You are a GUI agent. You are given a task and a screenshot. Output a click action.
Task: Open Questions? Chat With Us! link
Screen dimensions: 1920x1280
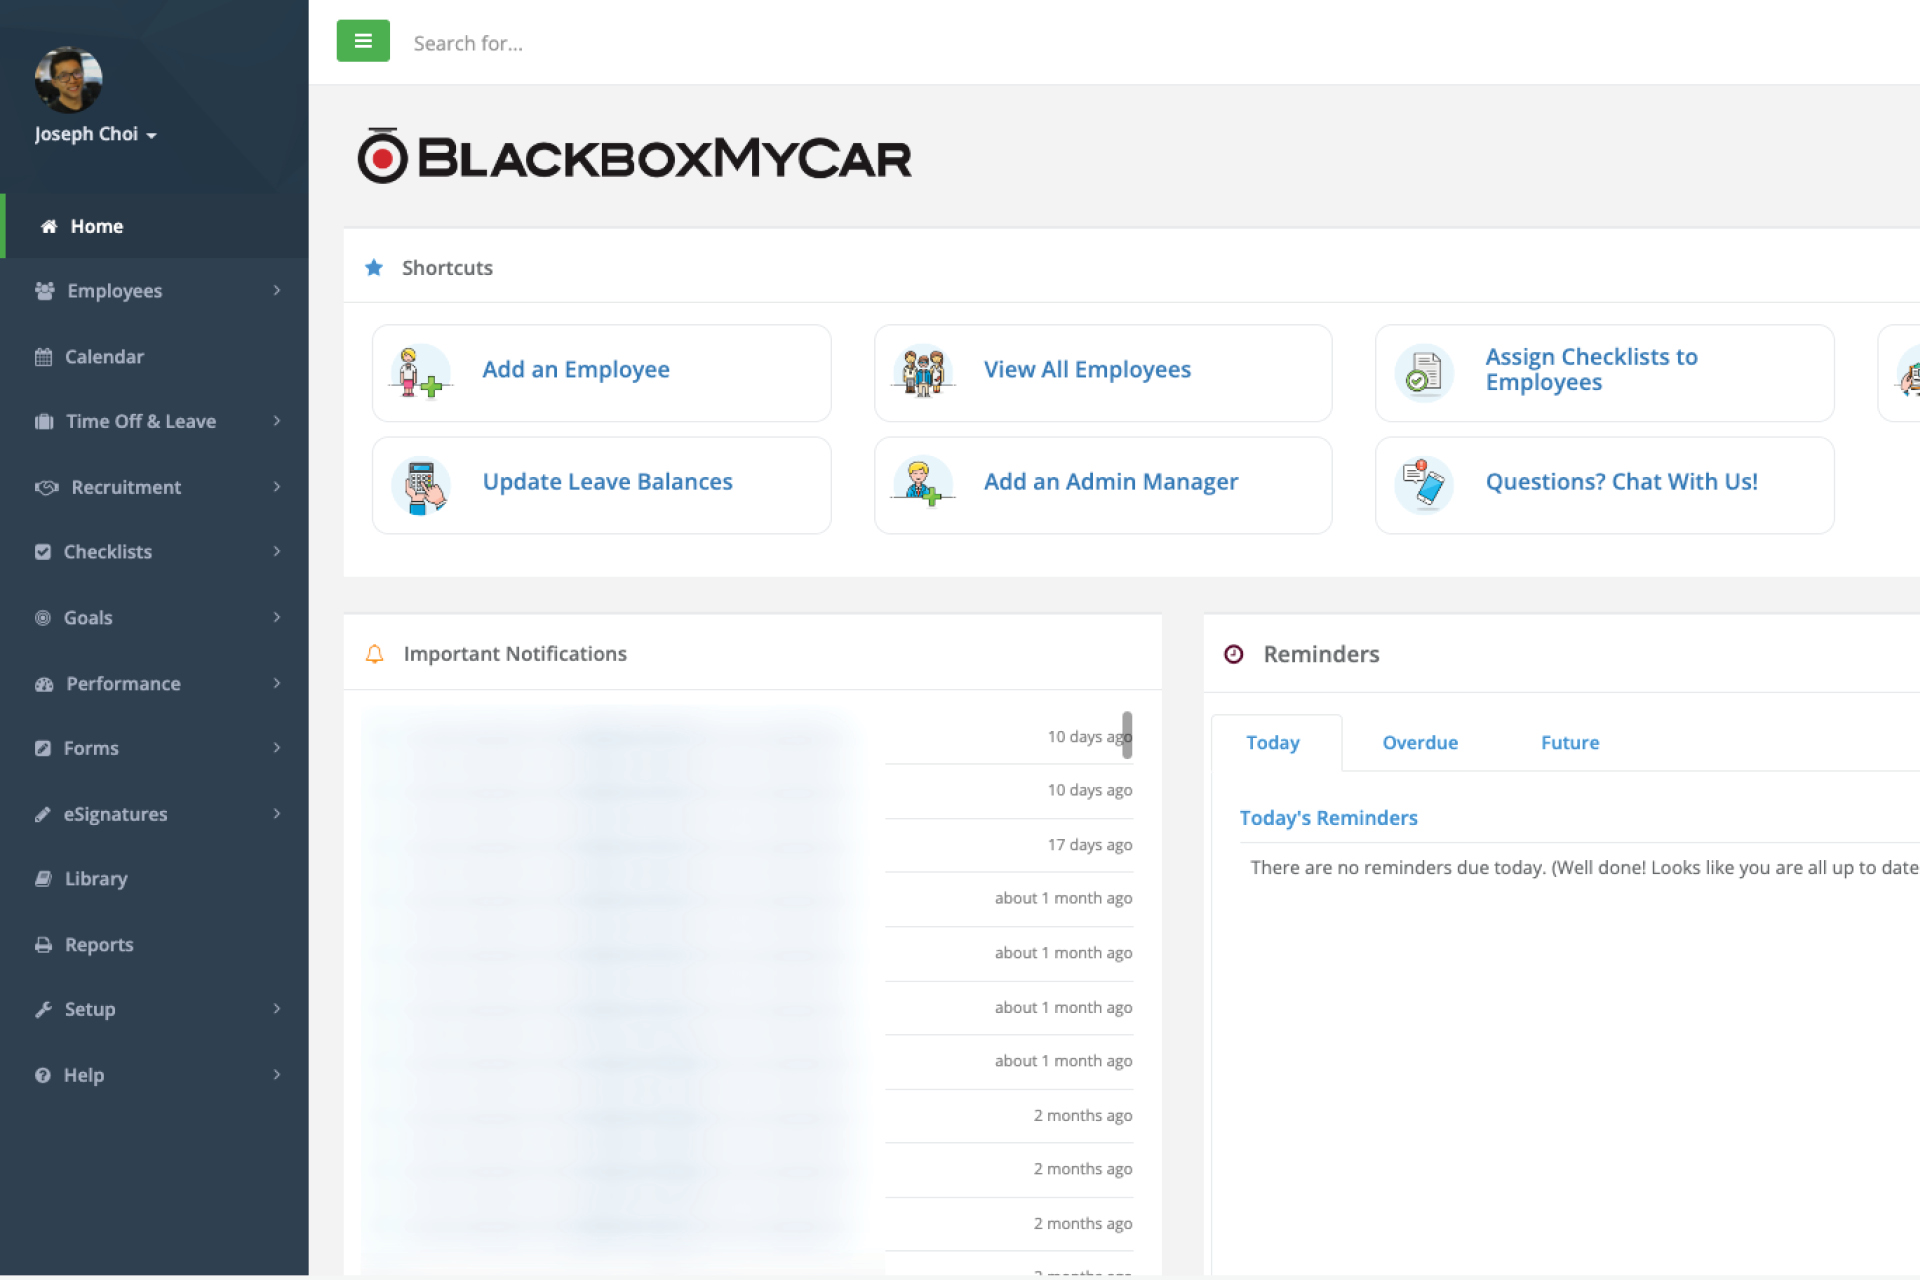(x=1621, y=482)
